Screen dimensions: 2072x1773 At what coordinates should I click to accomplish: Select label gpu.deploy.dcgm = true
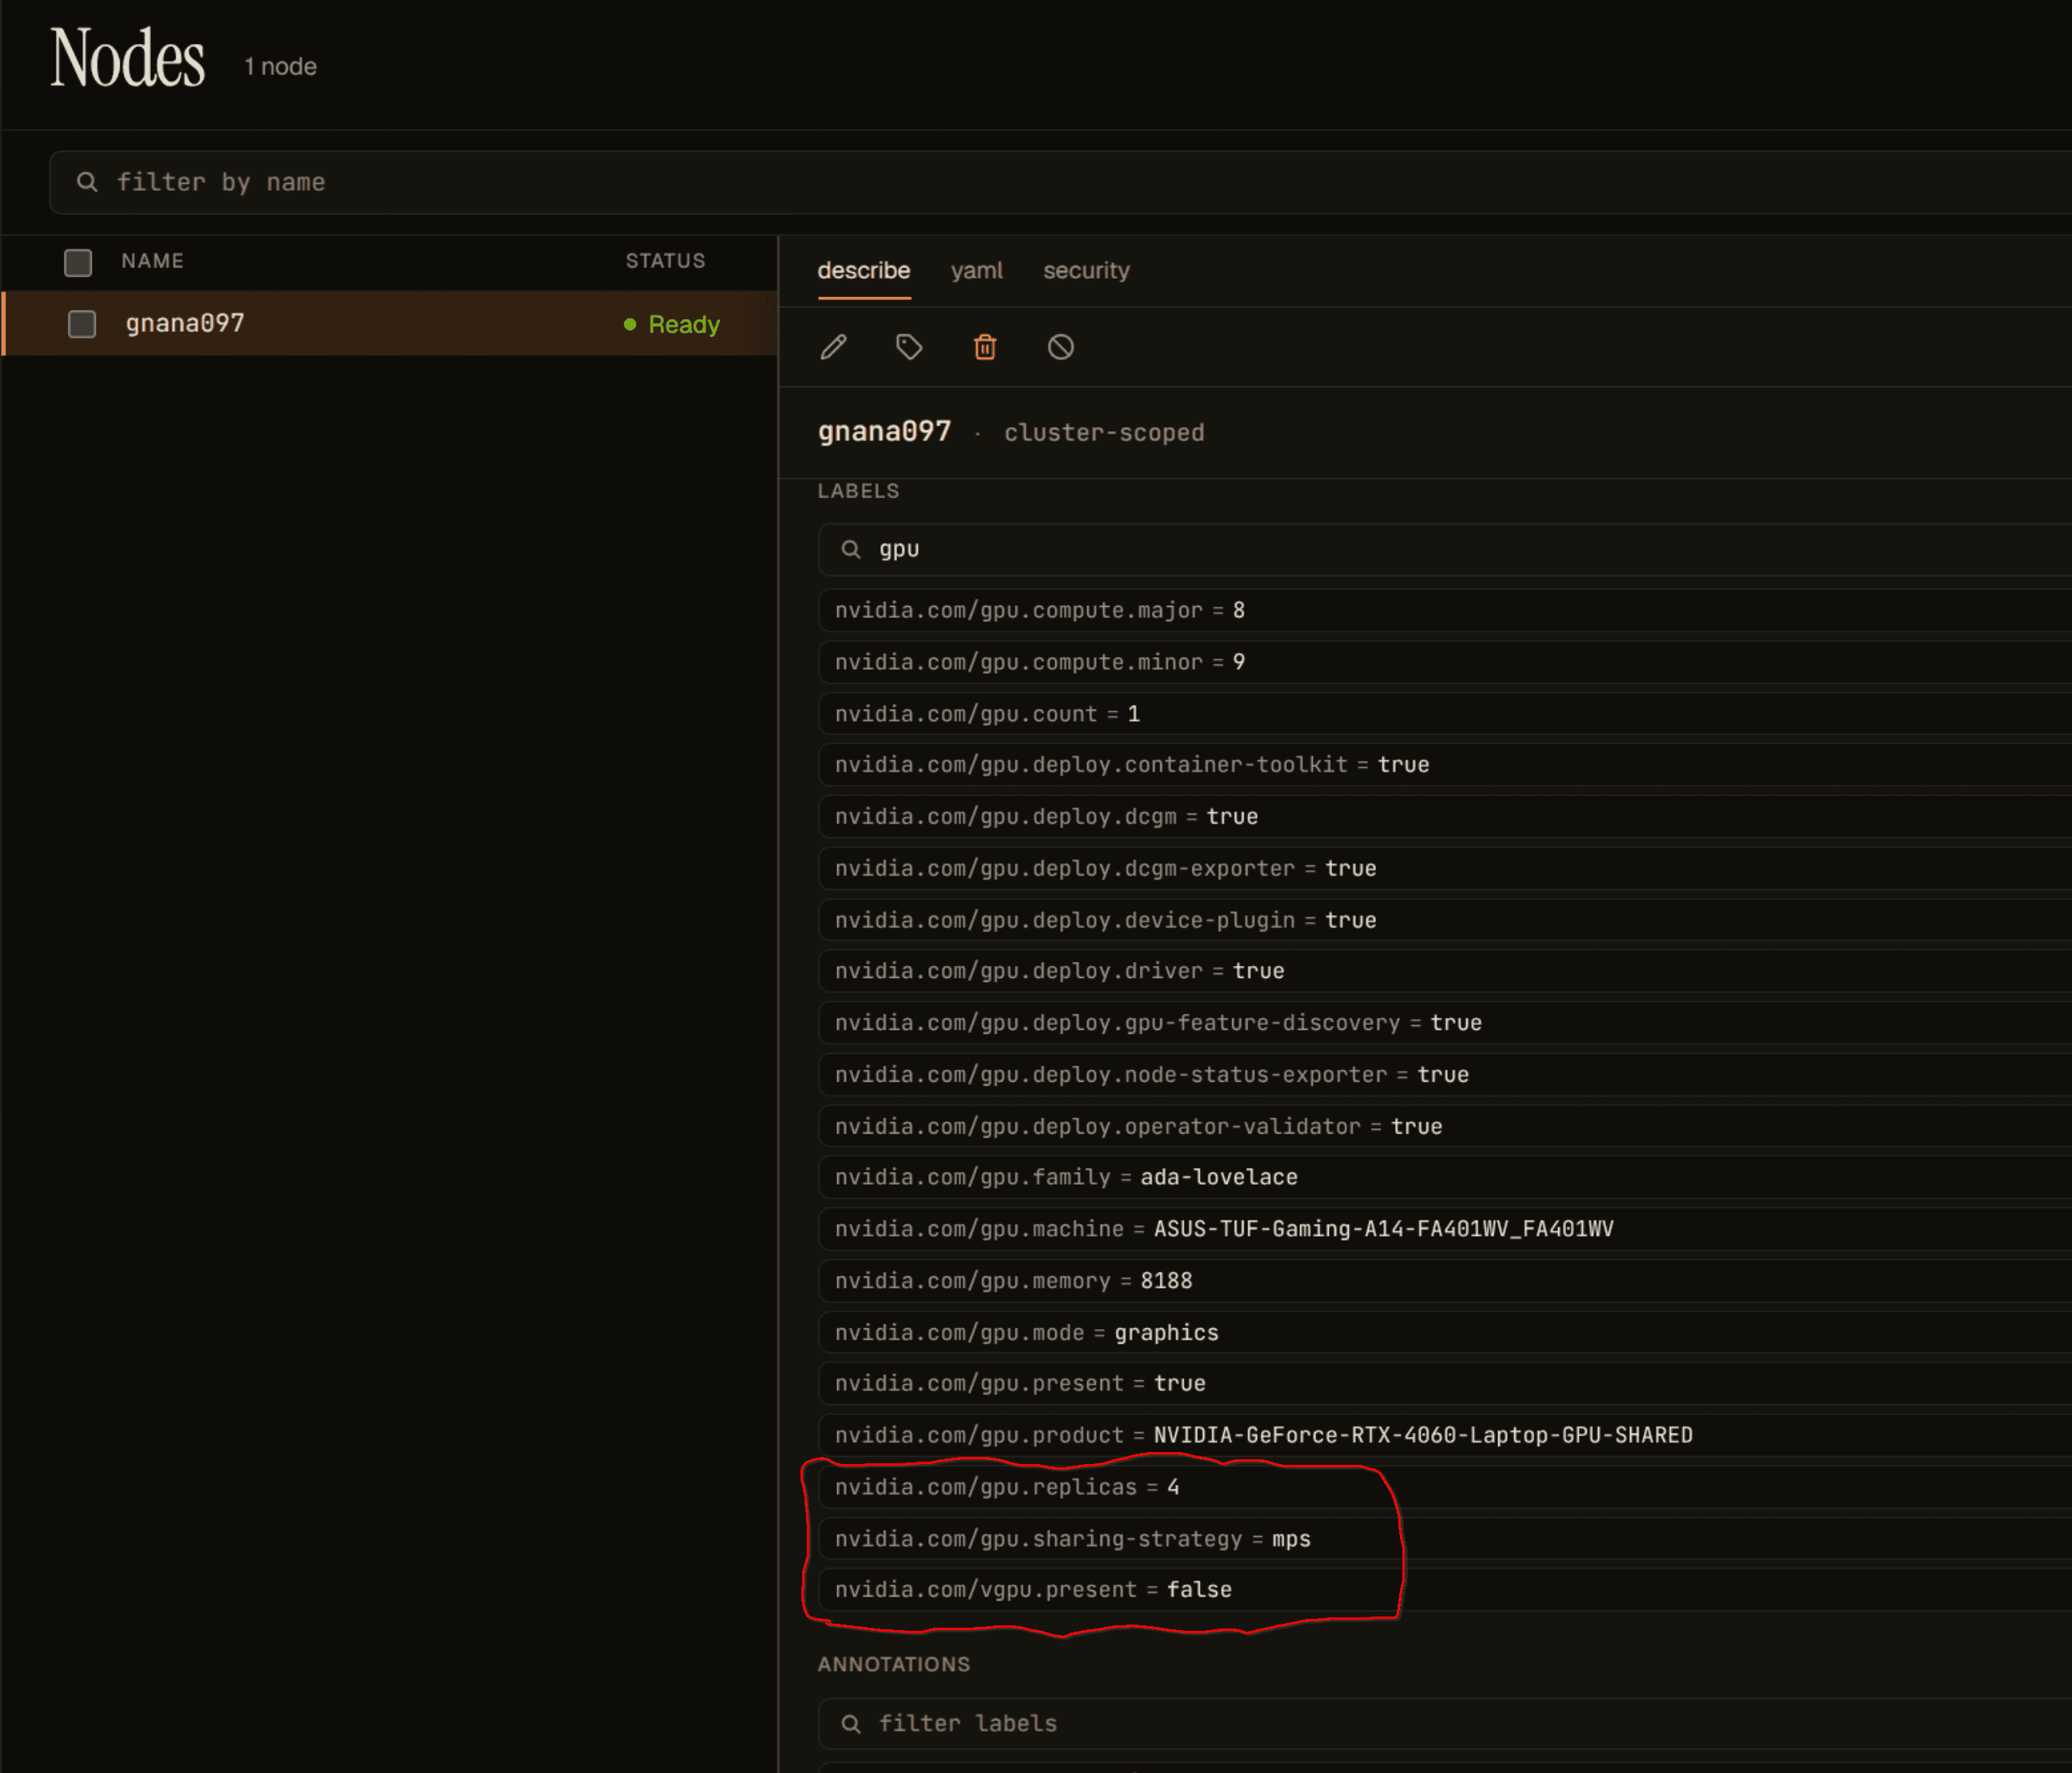point(1445,817)
